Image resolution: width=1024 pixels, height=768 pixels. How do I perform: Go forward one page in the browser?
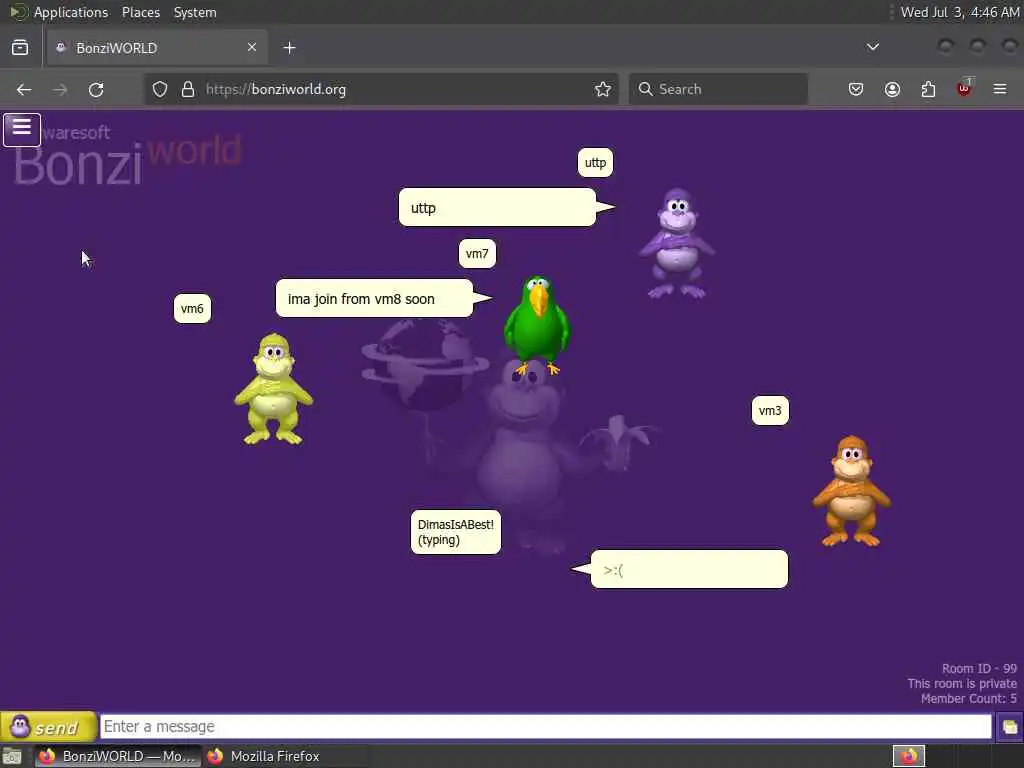(60, 89)
